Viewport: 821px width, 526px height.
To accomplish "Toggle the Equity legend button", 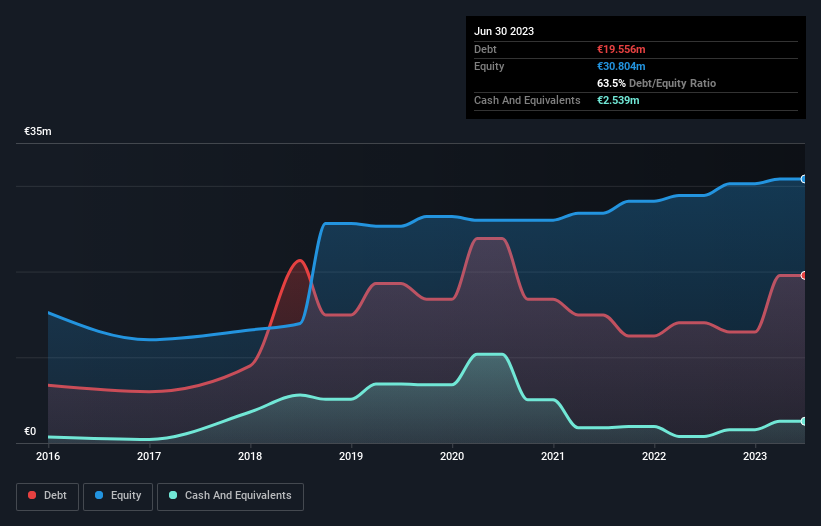I will click(x=118, y=496).
